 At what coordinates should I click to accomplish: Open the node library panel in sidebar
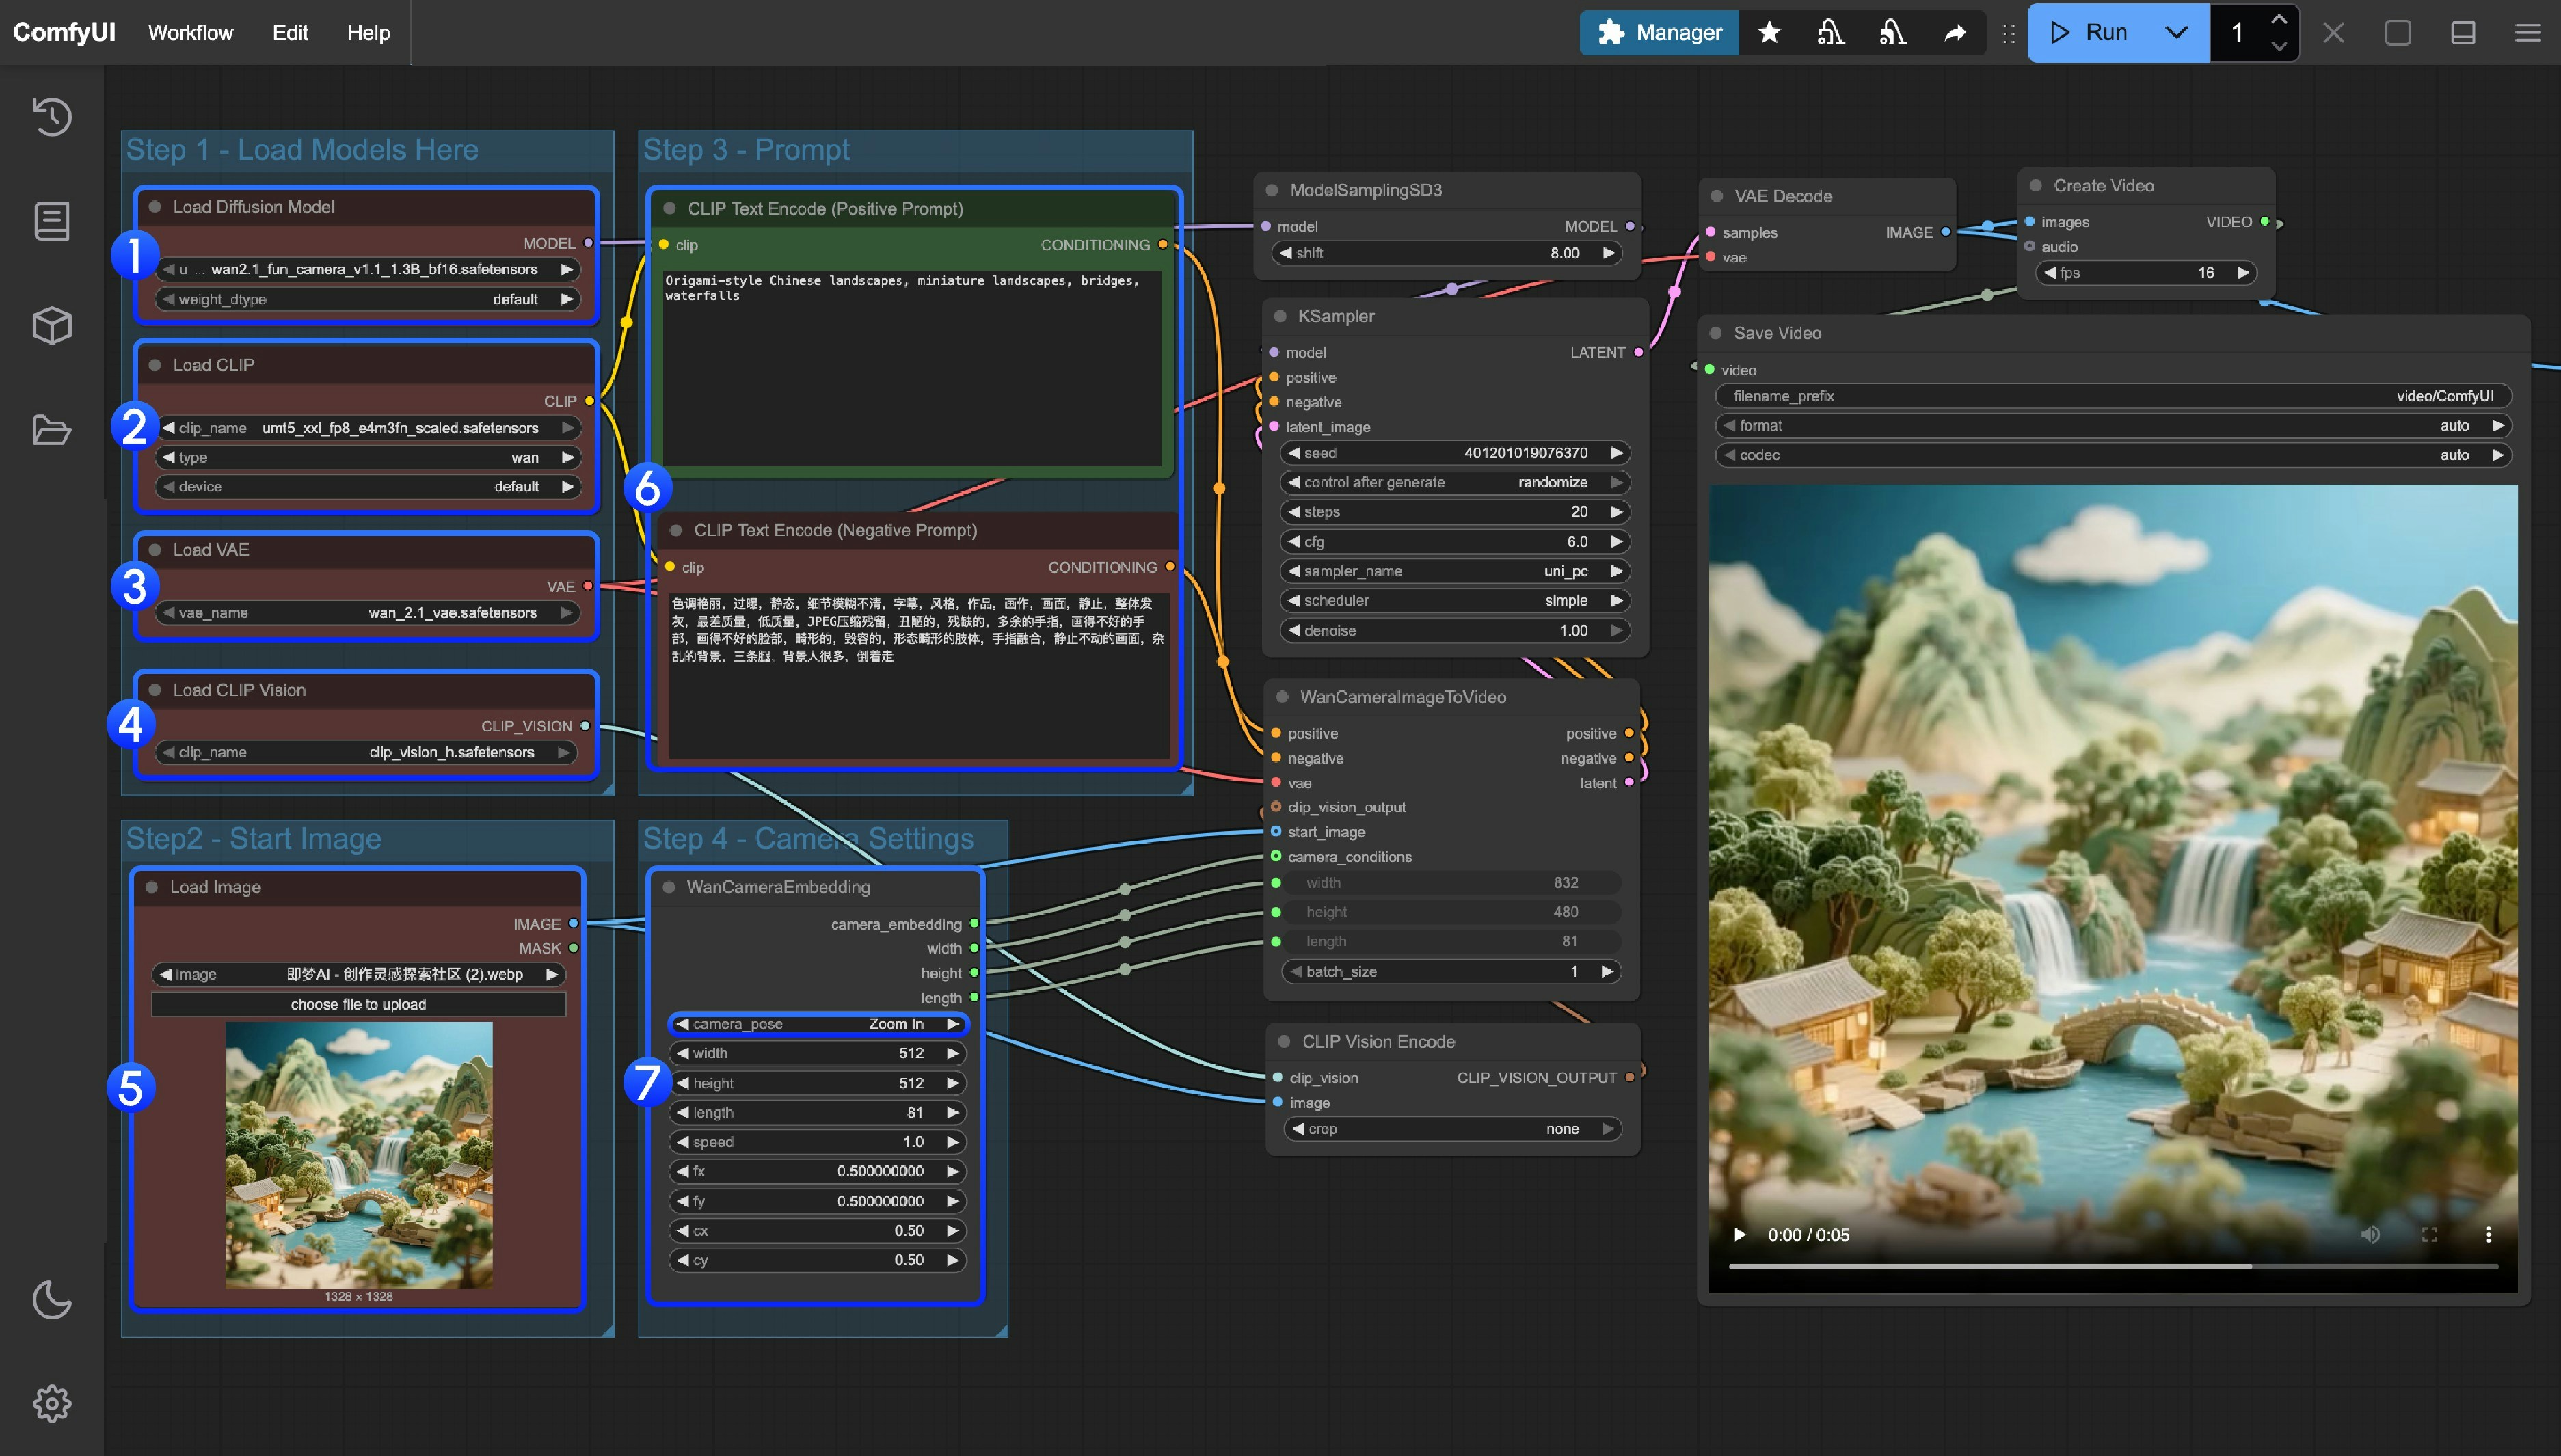pyautogui.click(x=50, y=220)
